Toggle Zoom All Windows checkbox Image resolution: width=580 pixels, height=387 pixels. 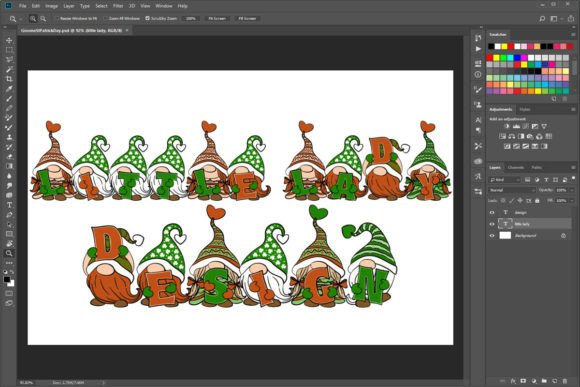click(105, 18)
